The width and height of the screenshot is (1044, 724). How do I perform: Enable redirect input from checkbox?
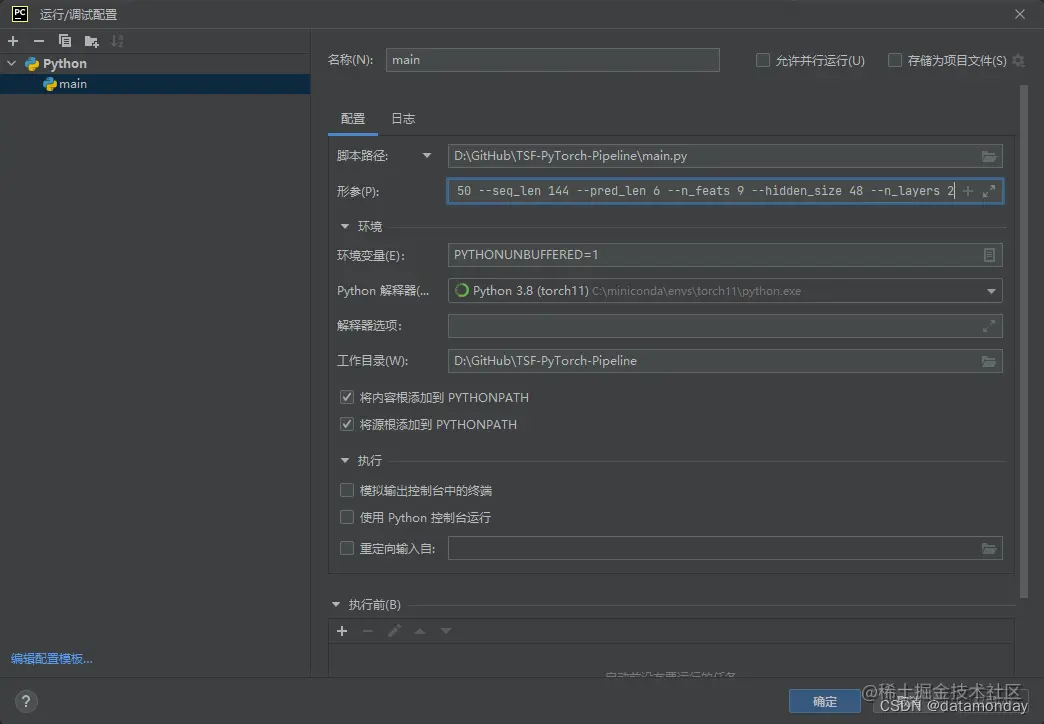tap(347, 548)
